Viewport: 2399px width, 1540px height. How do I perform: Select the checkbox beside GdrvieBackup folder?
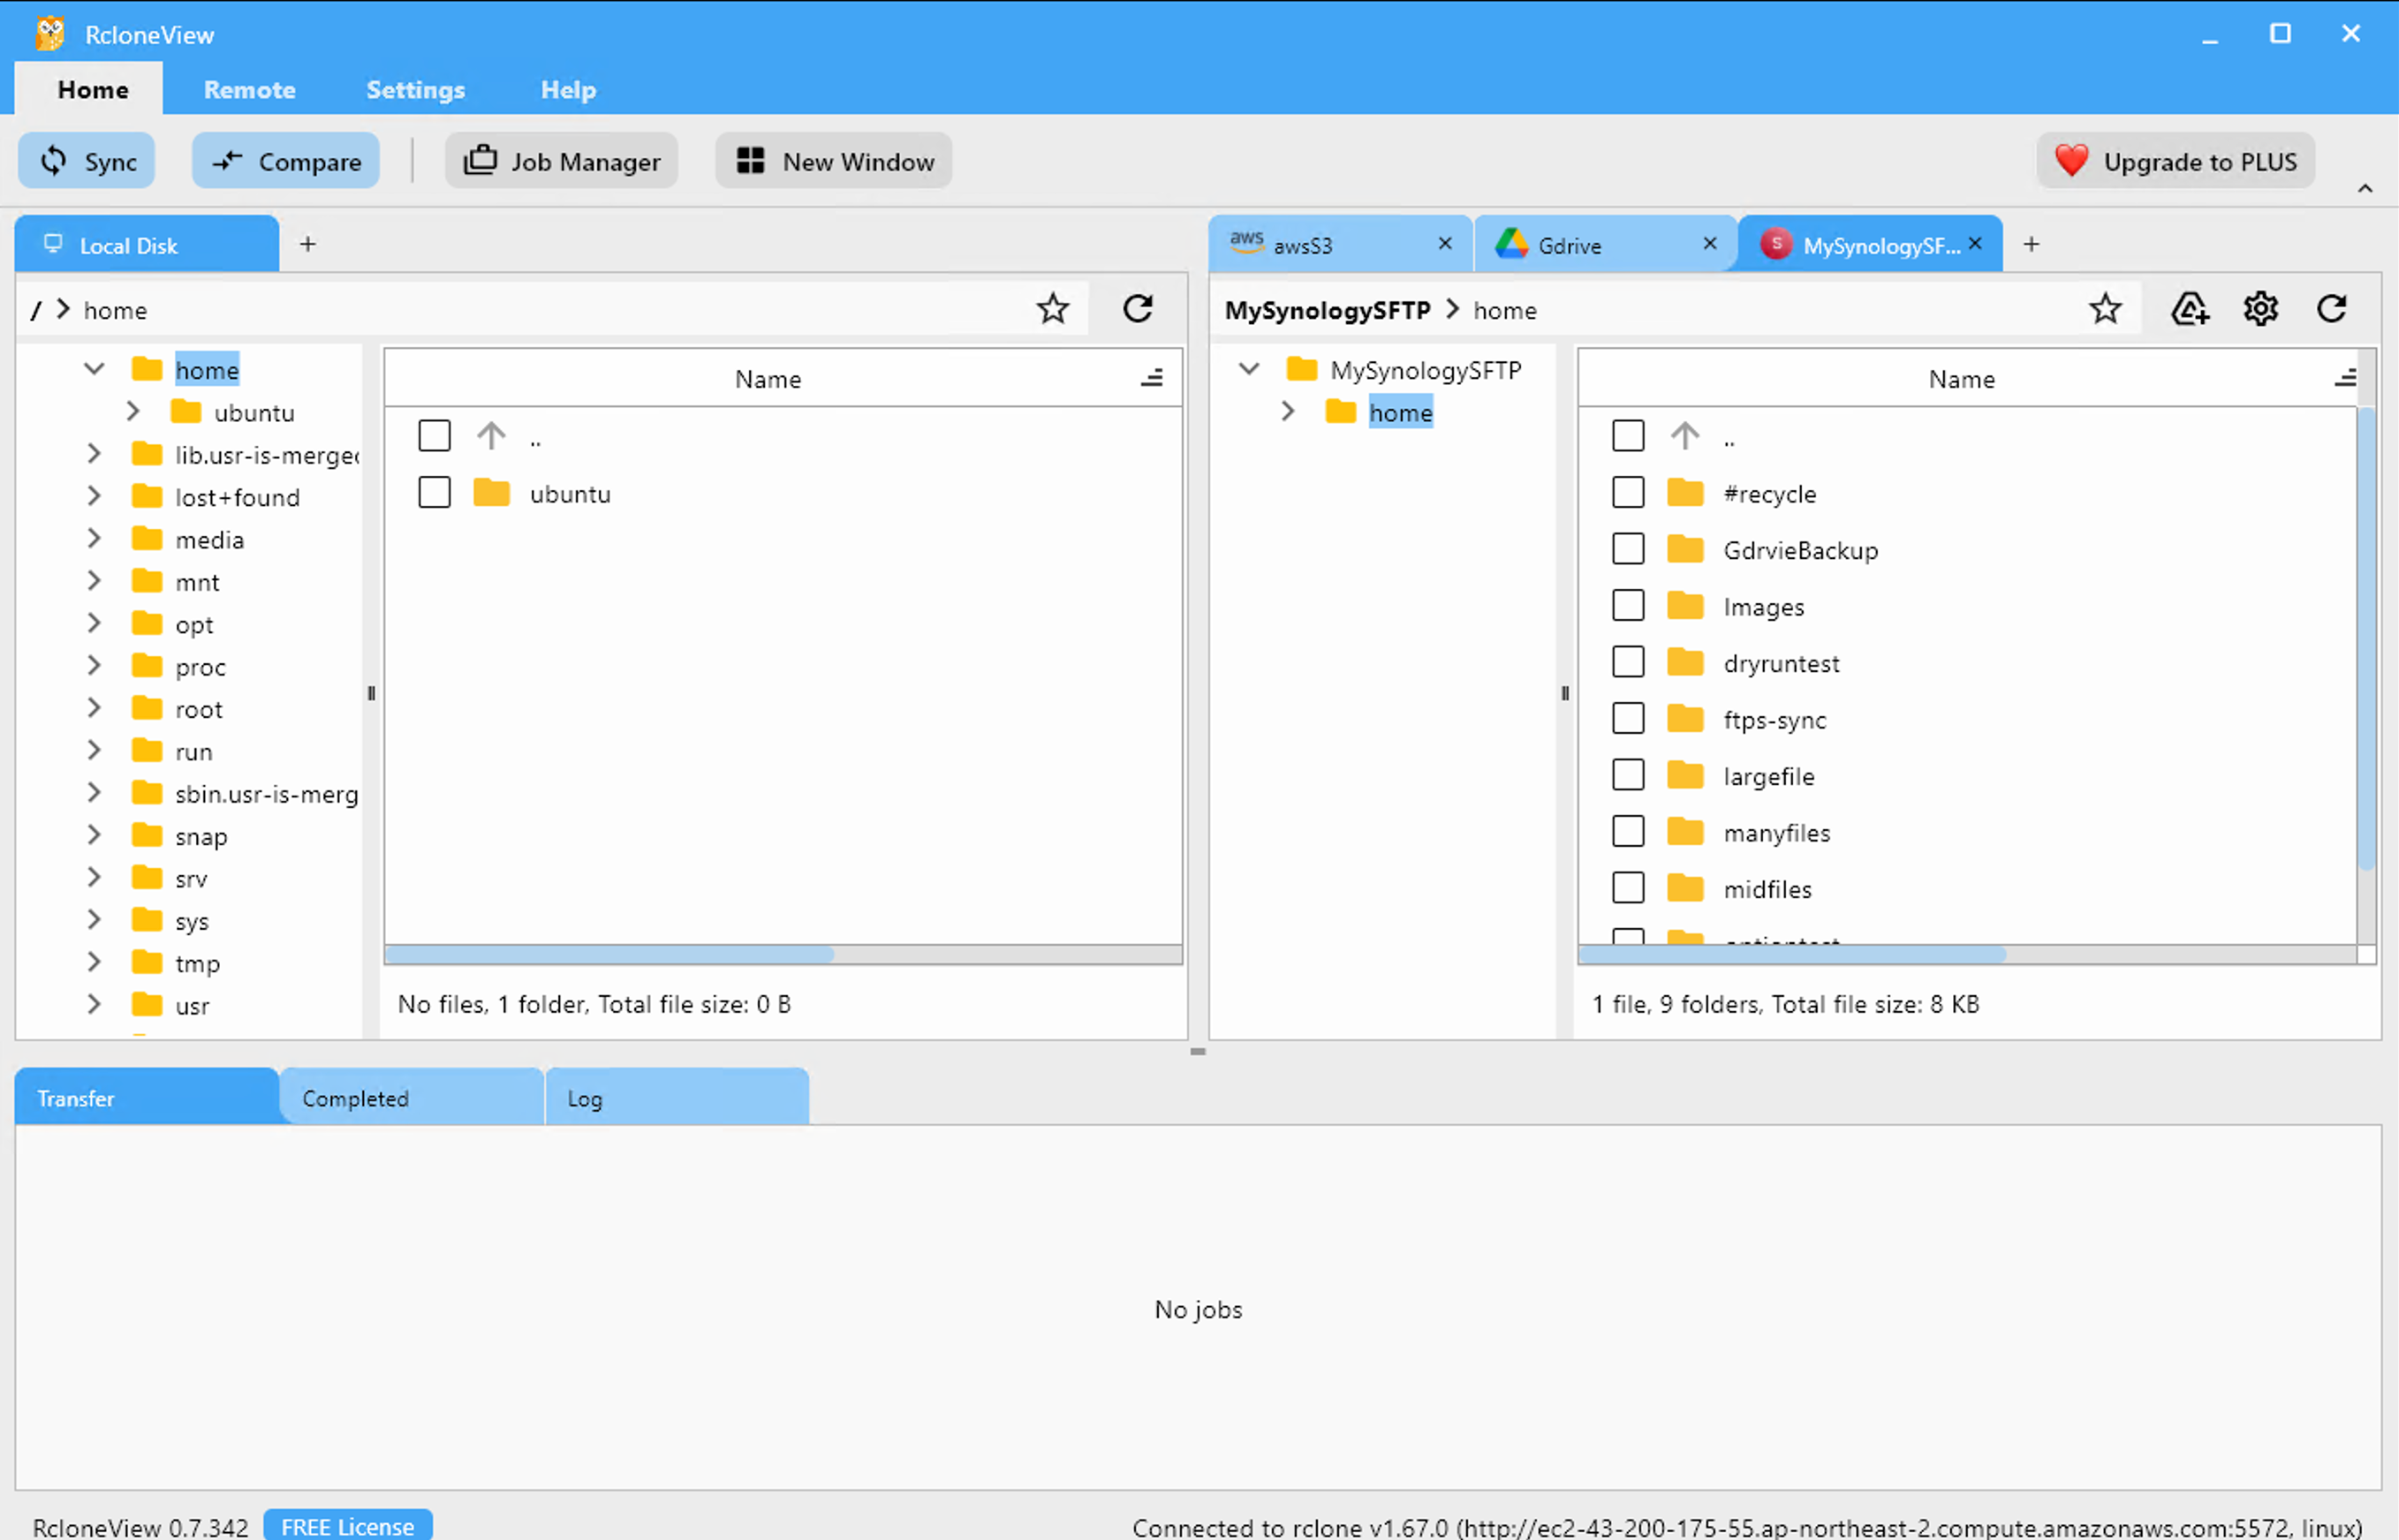[1628, 548]
